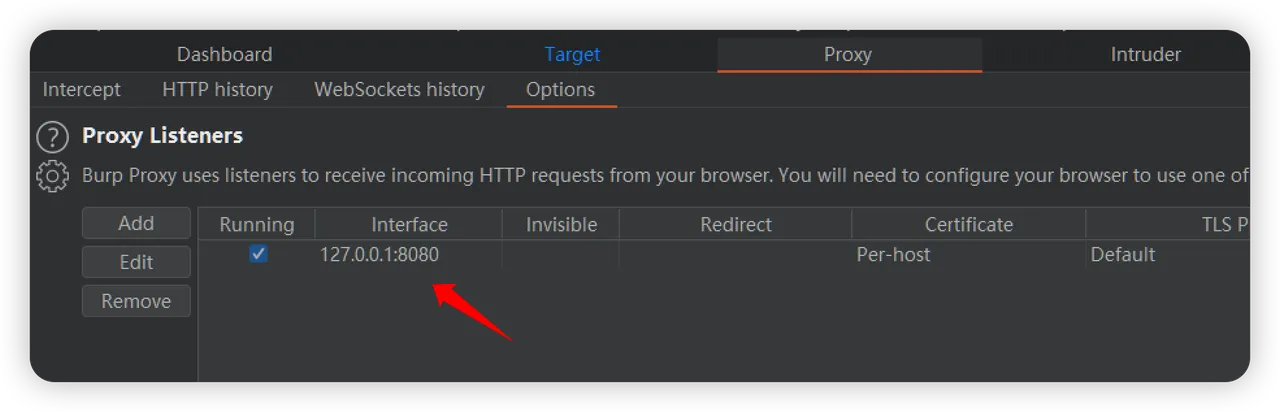Select the Proxy tab

pos(848,54)
